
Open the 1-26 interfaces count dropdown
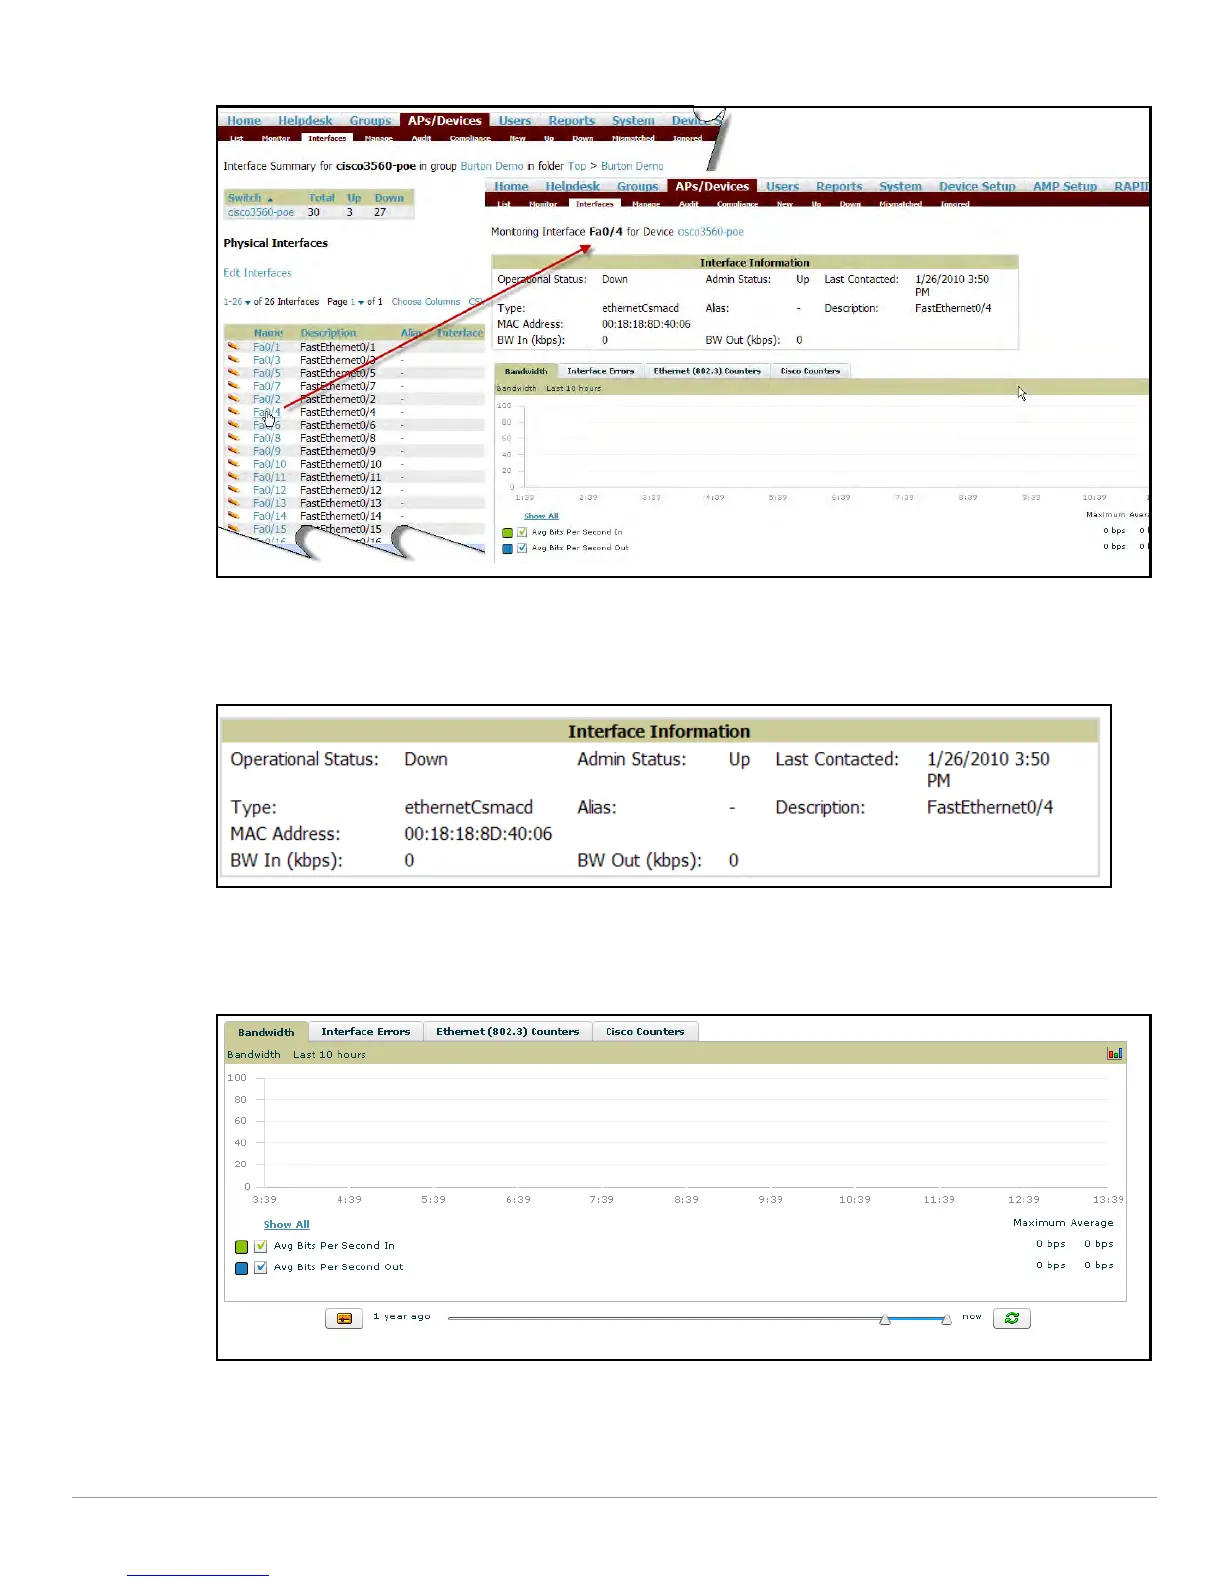(247, 302)
